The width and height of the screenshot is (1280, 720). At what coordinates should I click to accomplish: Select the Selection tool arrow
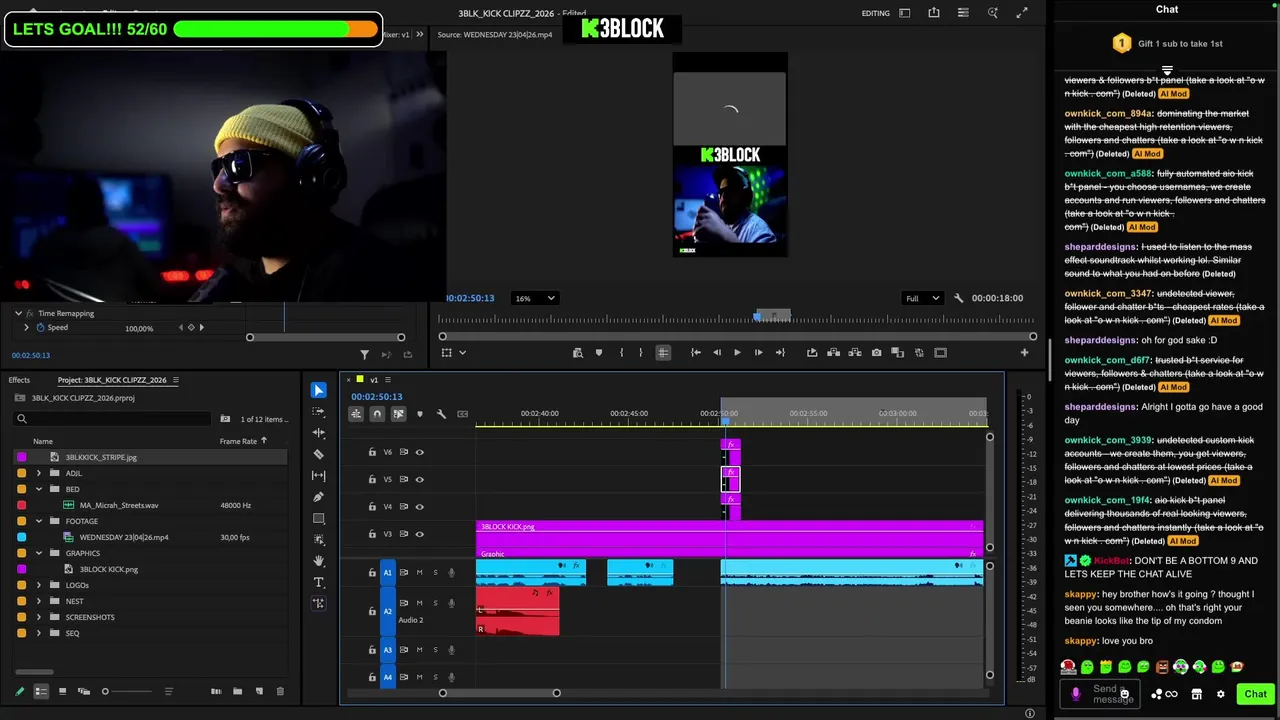click(x=318, y=390)
